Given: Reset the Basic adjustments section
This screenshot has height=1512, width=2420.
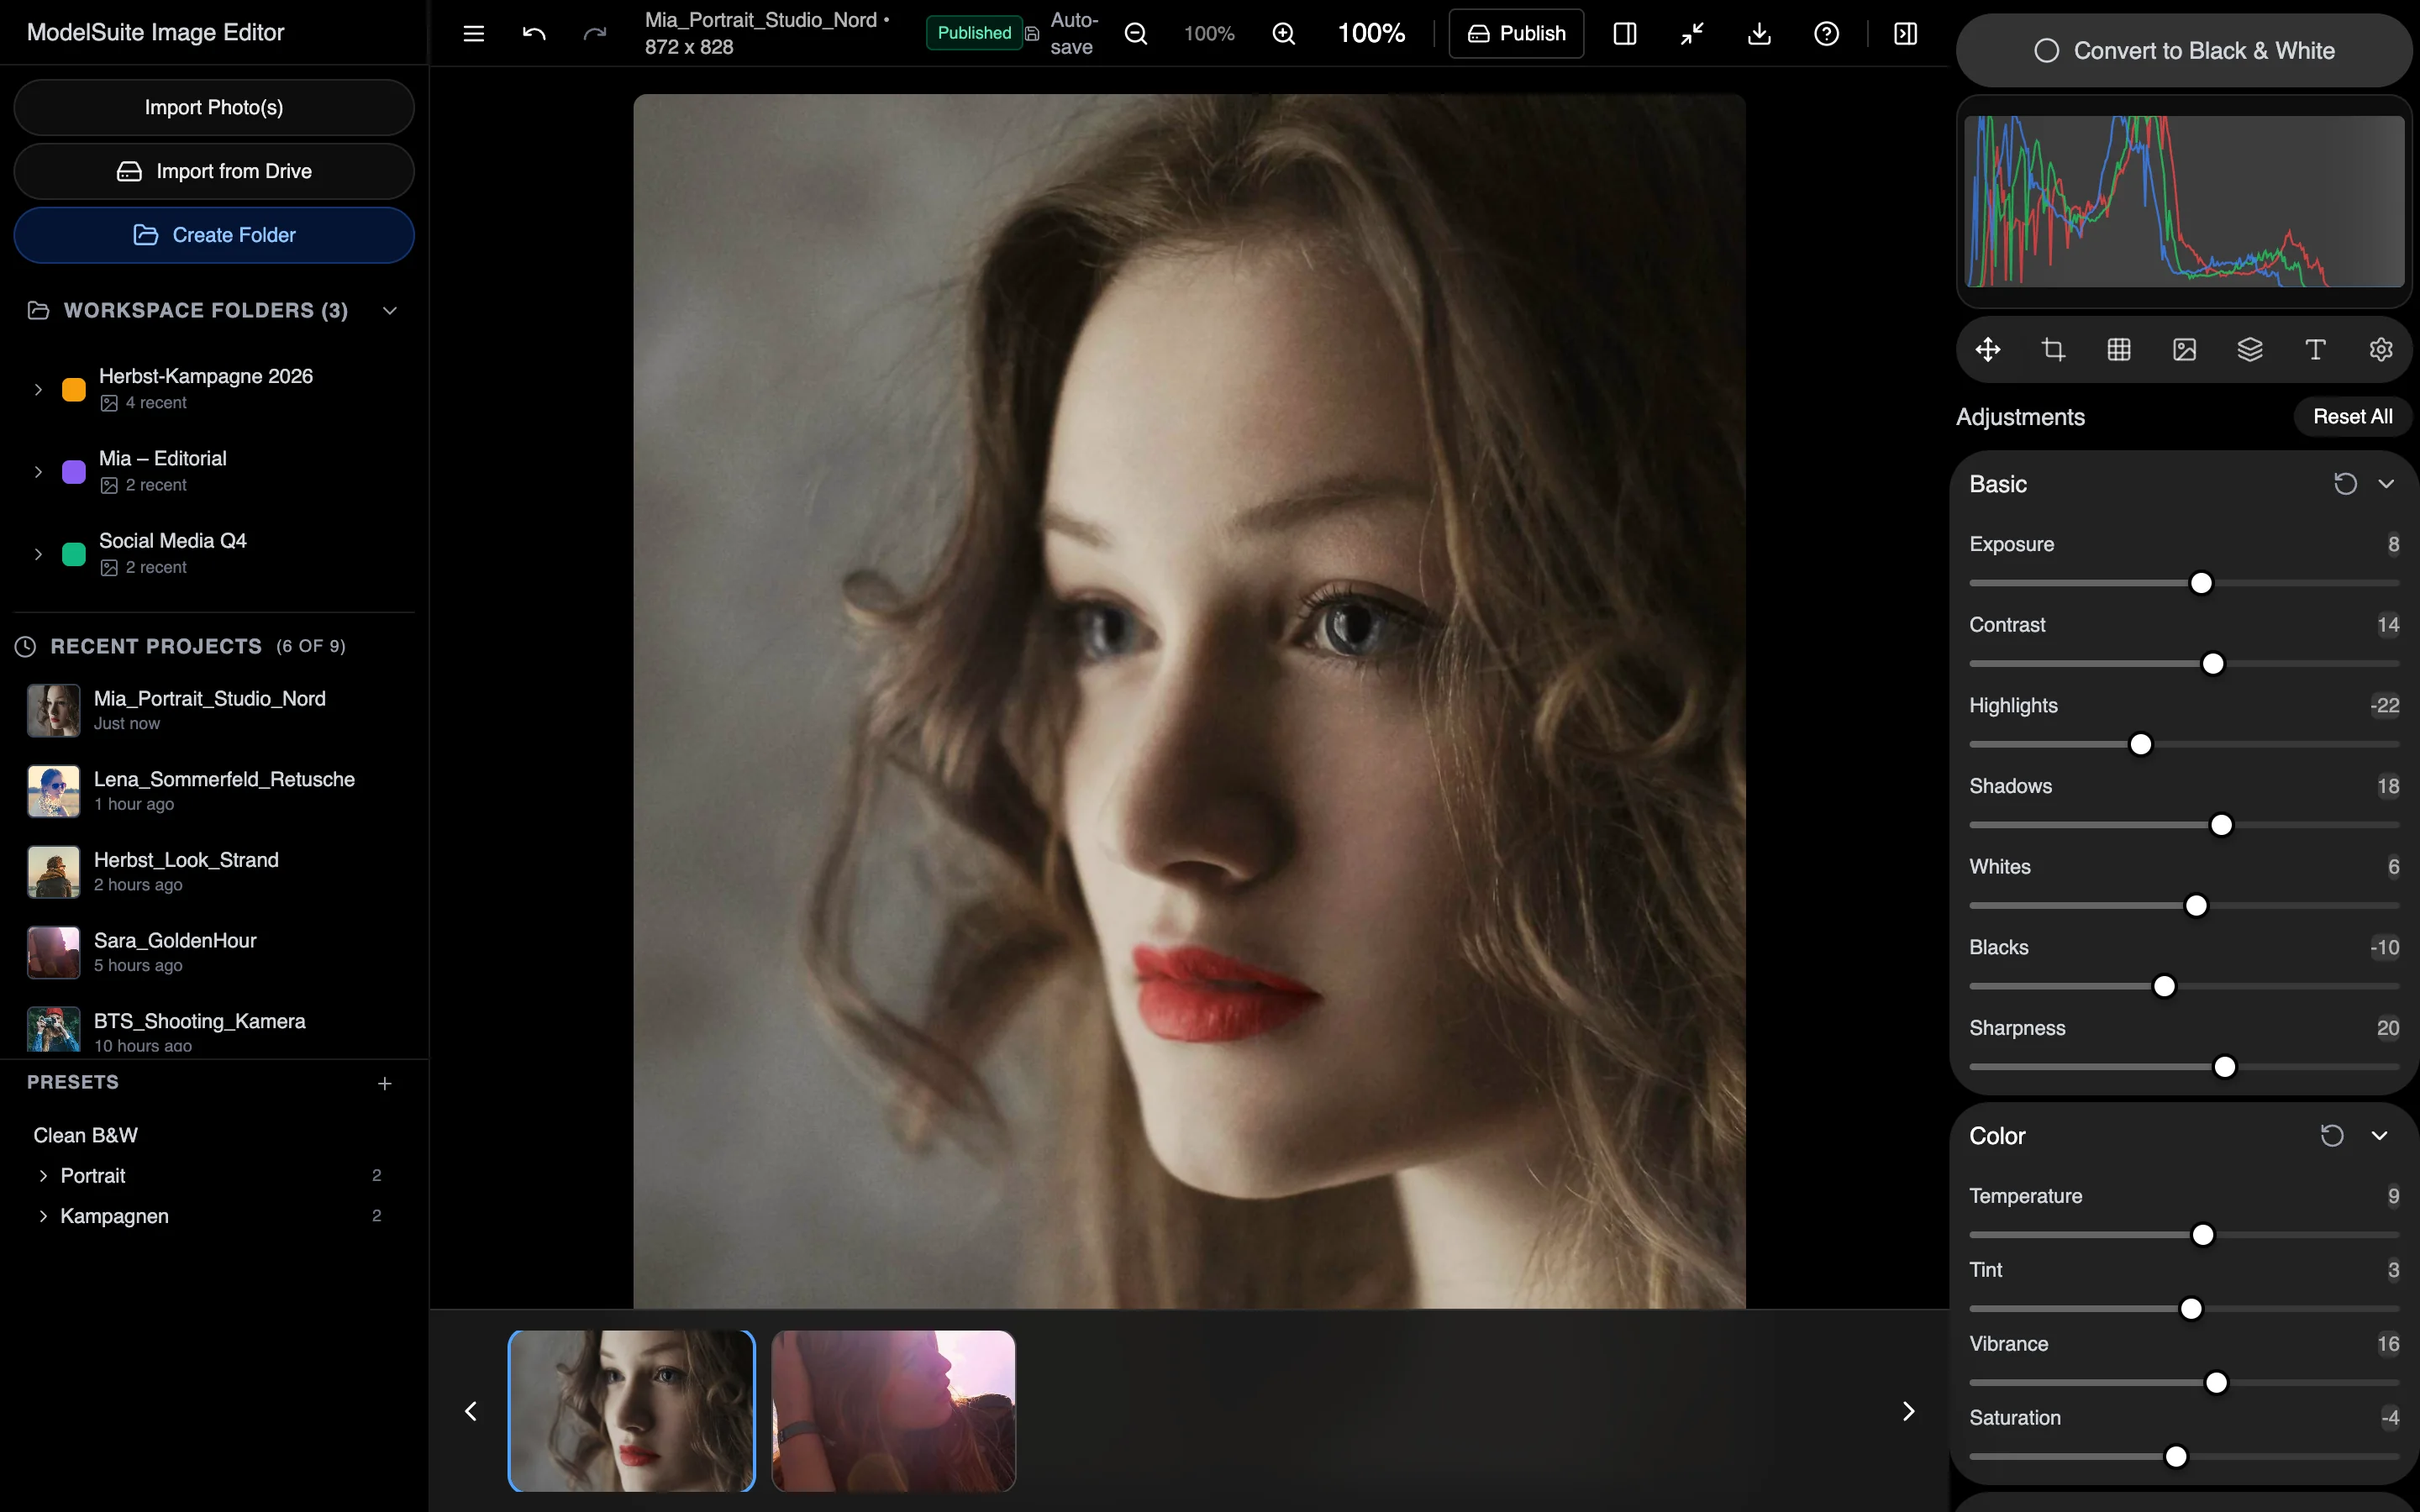Looking at the screenshot, I should pos(2345,484).
